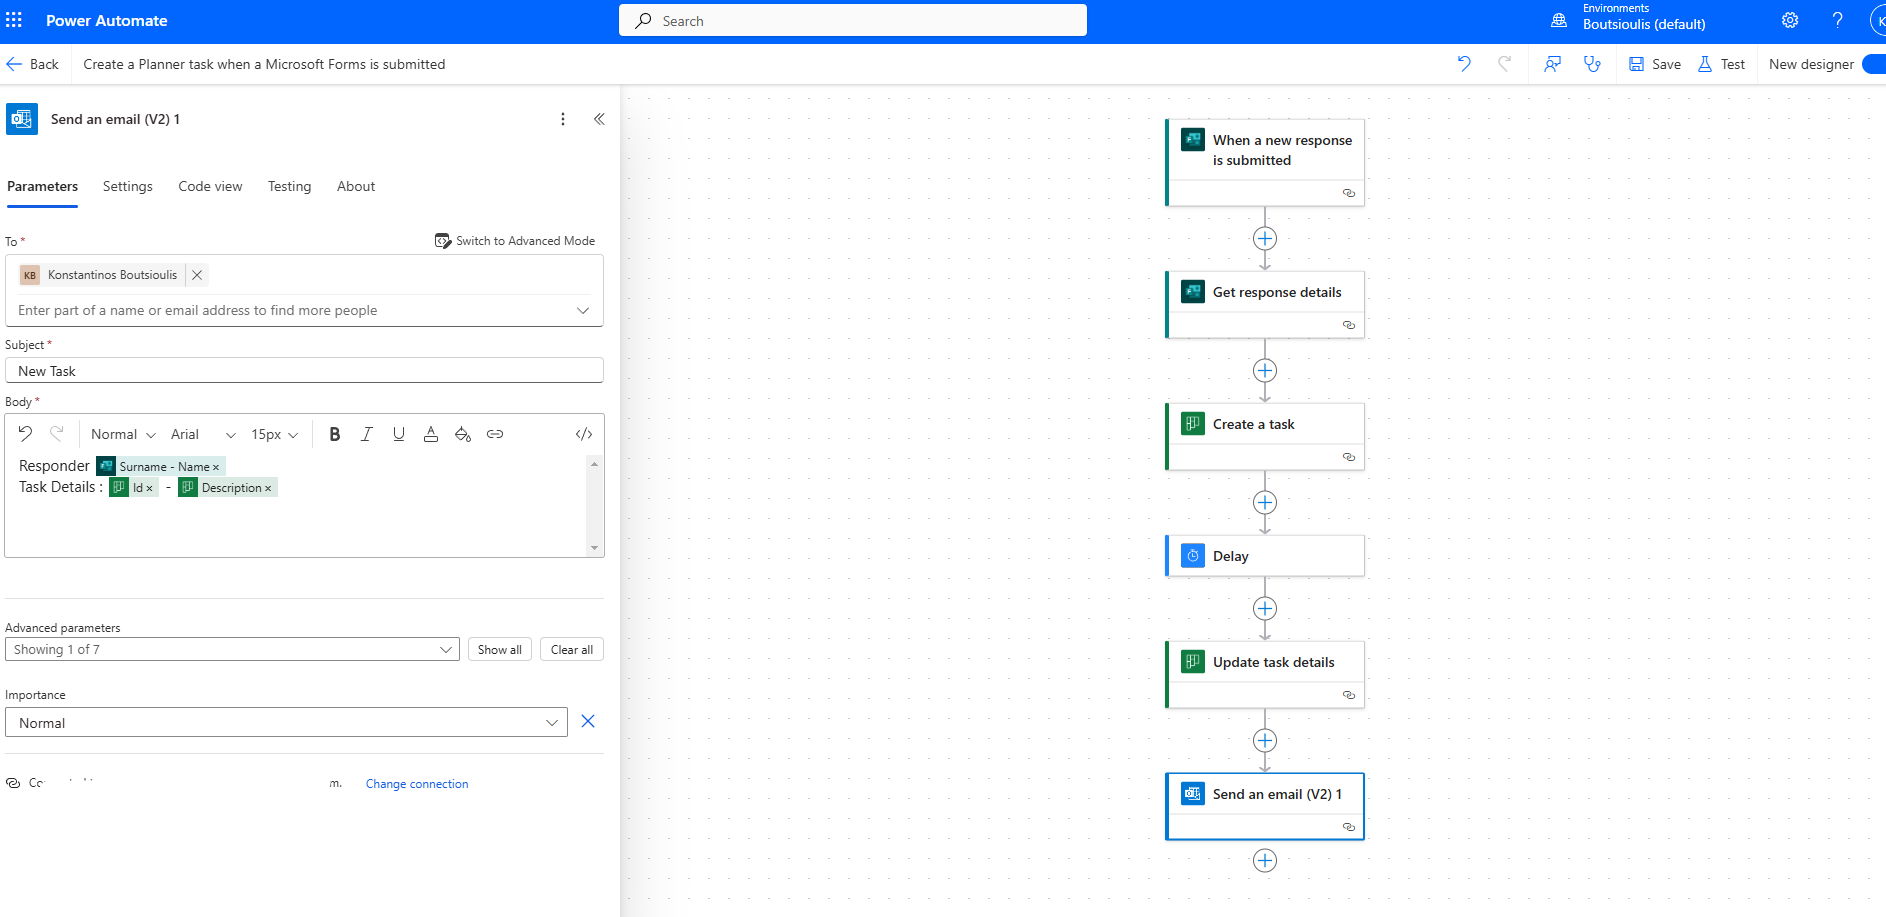Open the Importance Normal dropdown
The image size is (1886, 917).
(x=286, y=722)
